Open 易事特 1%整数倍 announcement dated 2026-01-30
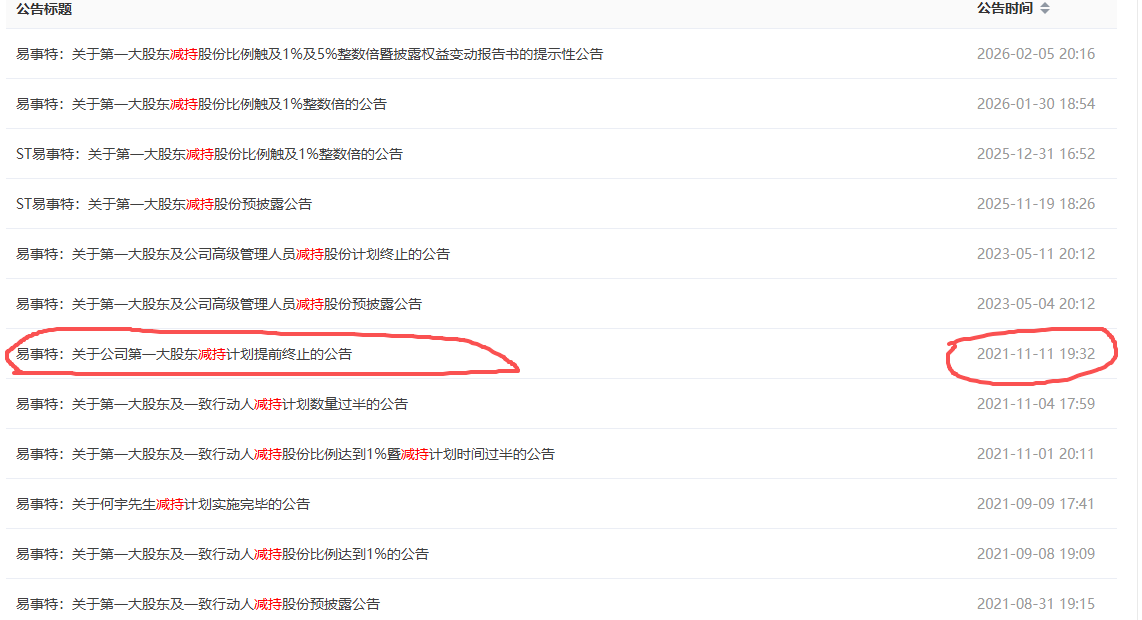Screen dimensions: 1142x620 [202, 104]
